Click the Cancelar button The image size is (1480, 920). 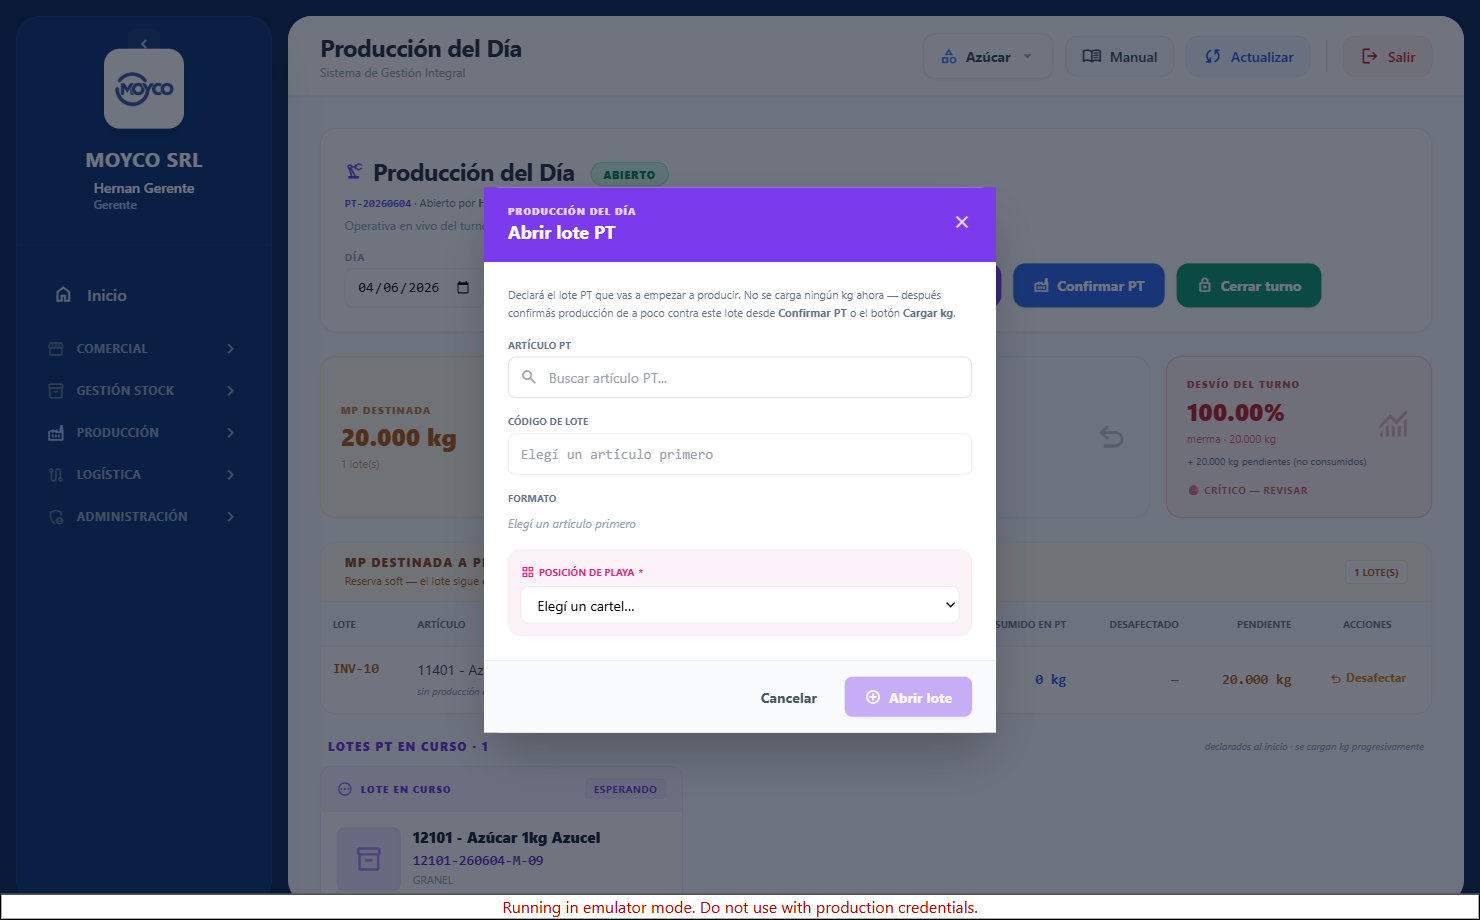click(788, 698)
